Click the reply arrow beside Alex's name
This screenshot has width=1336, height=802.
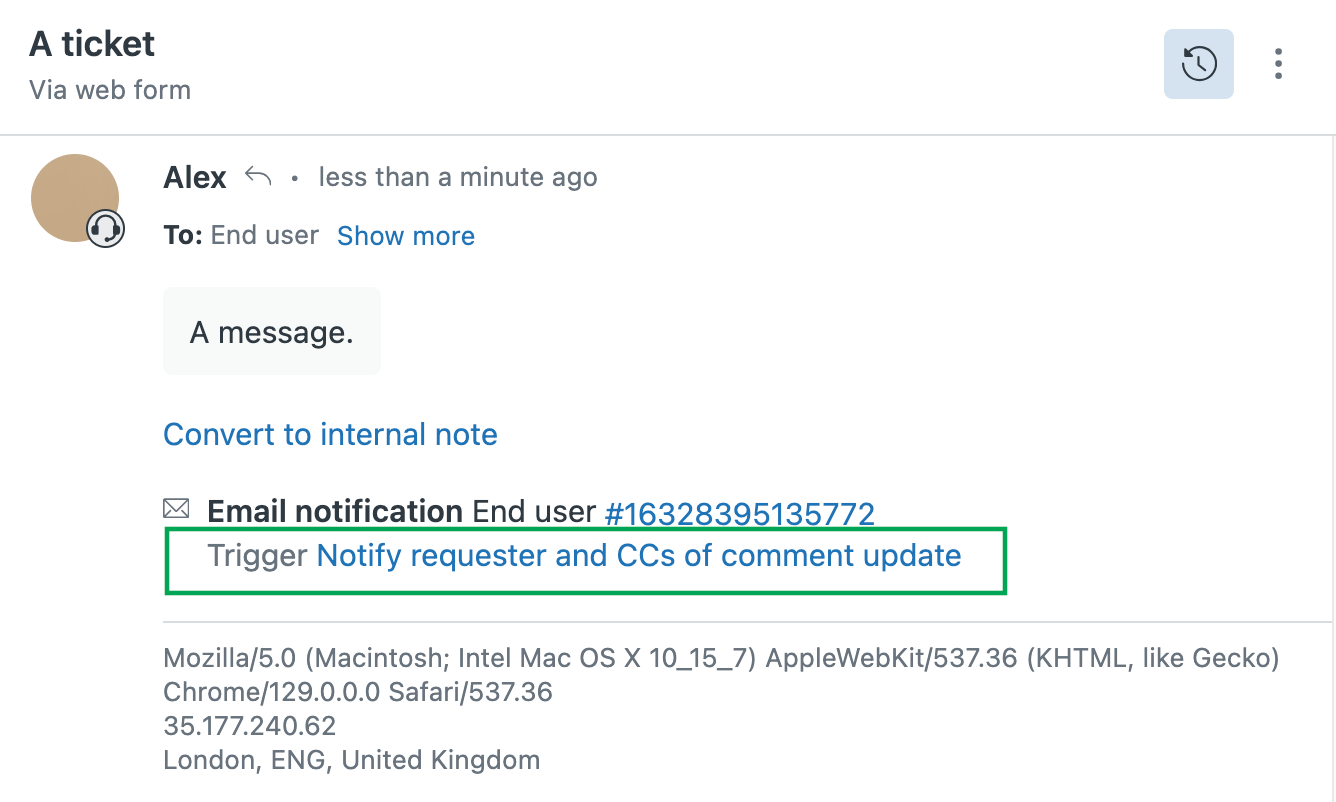click(257, 175)
